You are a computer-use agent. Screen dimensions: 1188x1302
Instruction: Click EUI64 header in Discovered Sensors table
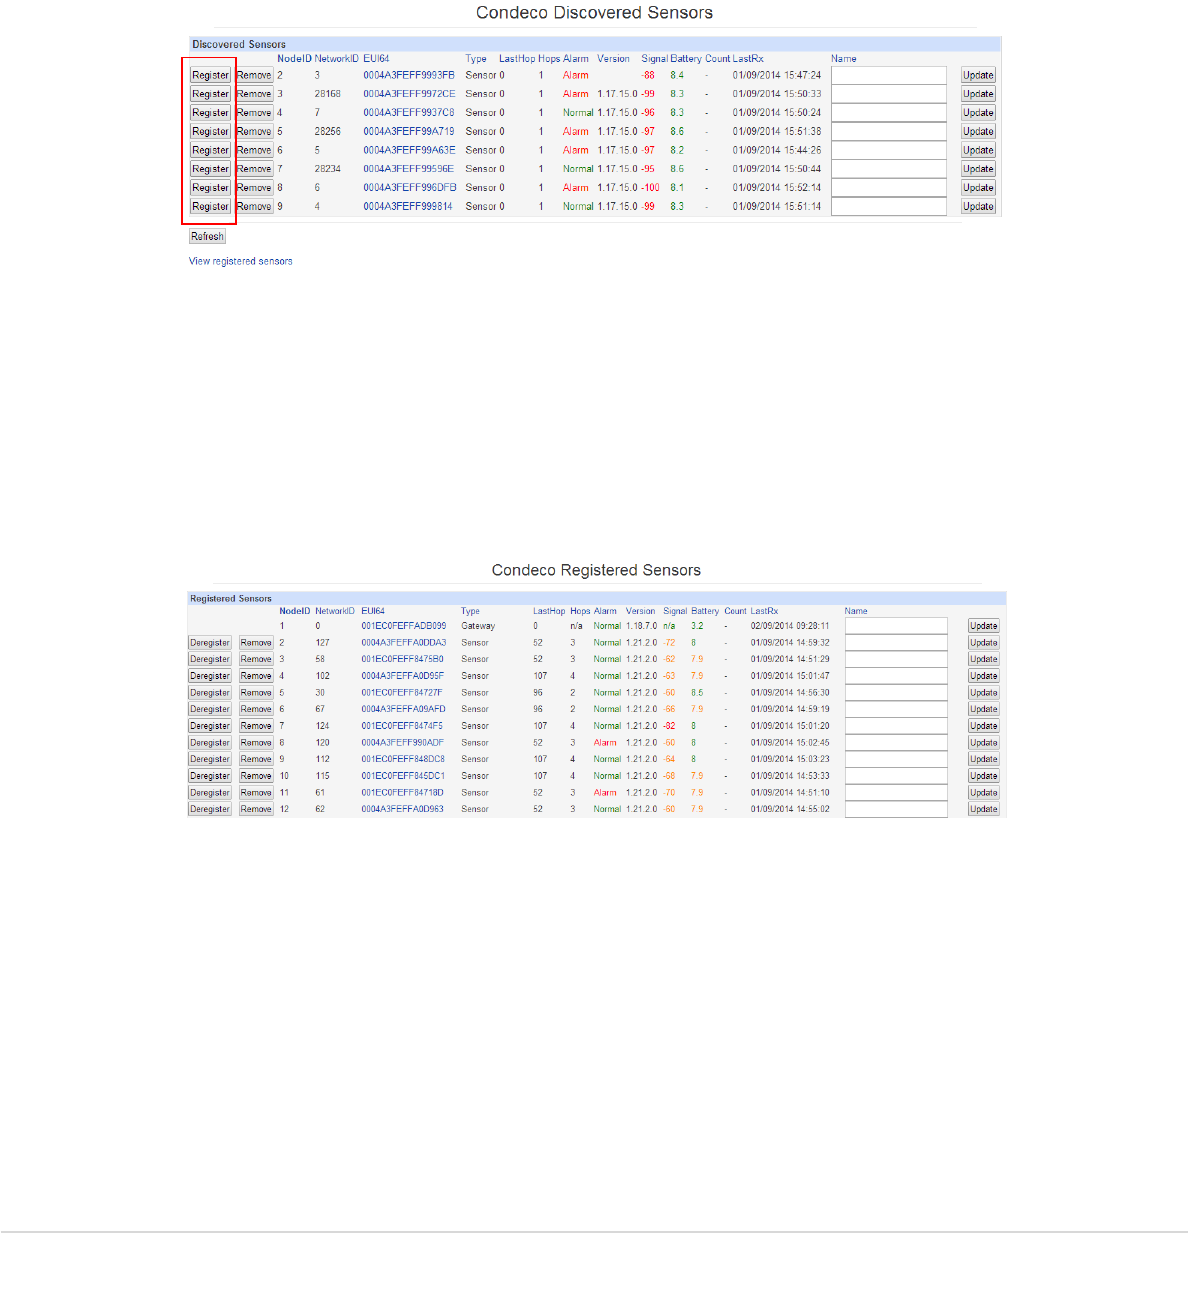[x=376, y=59]
